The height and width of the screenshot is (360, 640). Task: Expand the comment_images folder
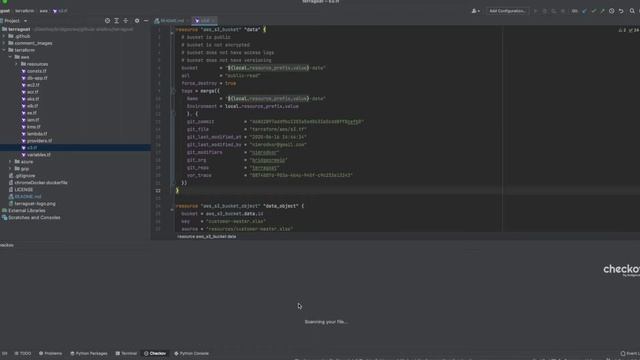pyautogui.click(x=4, y=43)
